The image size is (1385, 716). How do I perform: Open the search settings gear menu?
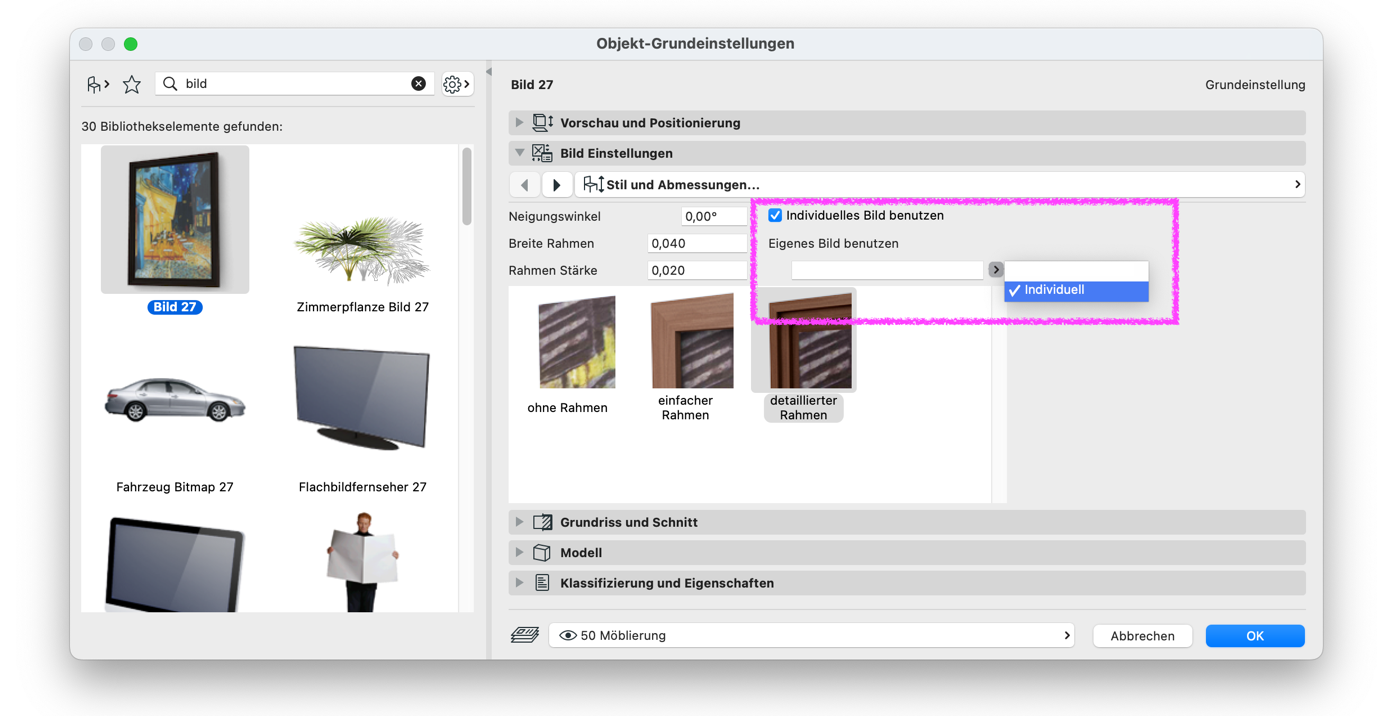[x=457, y=85]
